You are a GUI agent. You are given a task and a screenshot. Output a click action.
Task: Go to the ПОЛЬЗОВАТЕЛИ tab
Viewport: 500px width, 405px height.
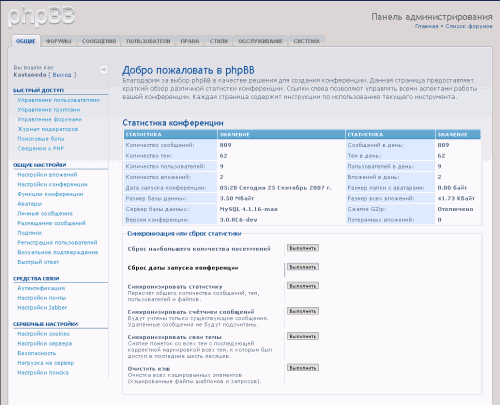point(148,41)
